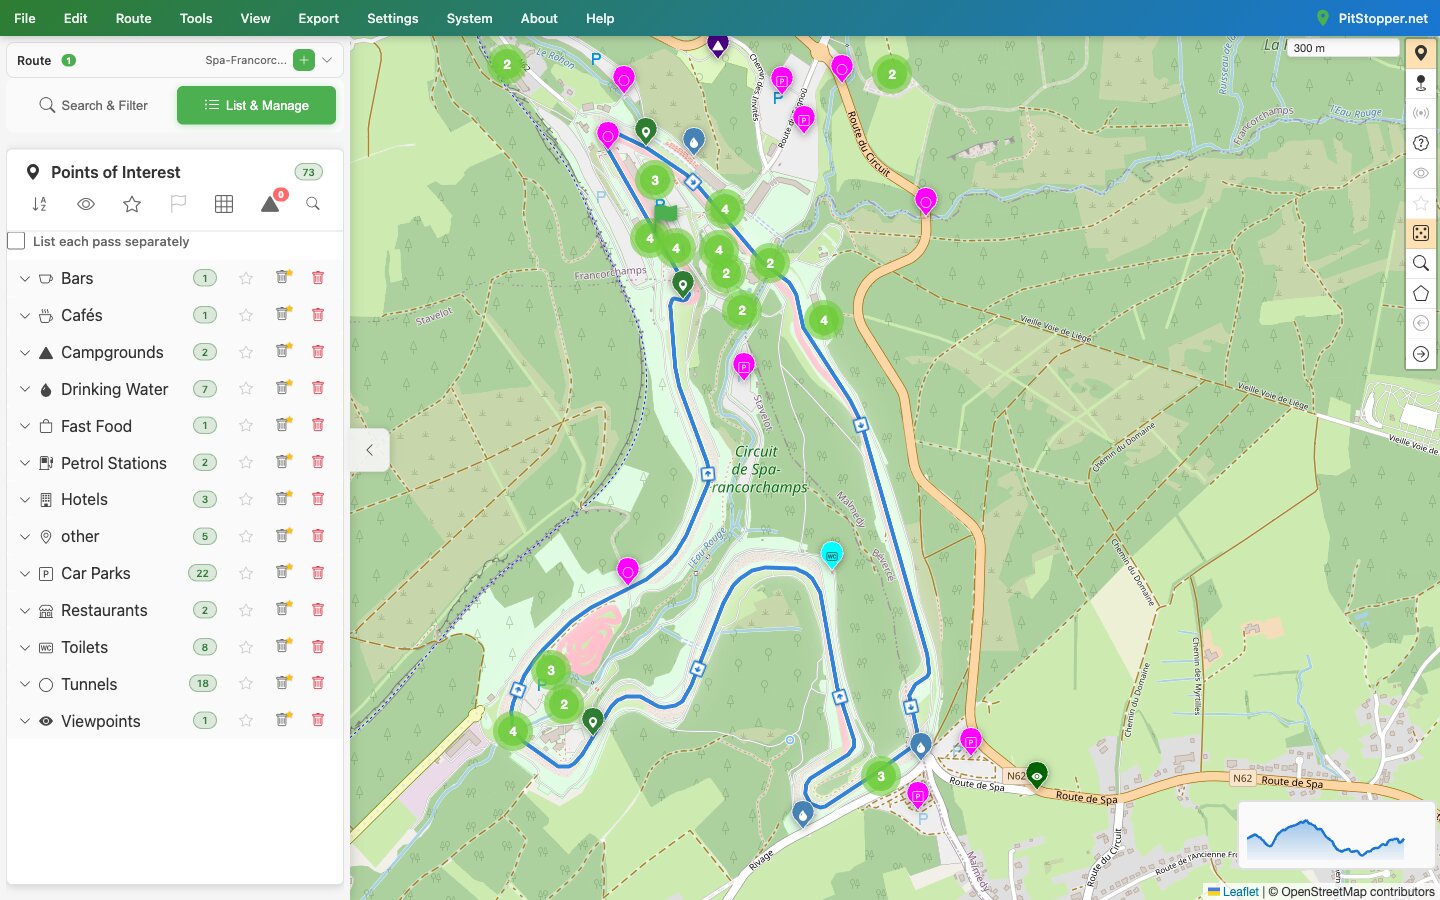
Task: Open the Help menu
Action: (x=600, y=18)
